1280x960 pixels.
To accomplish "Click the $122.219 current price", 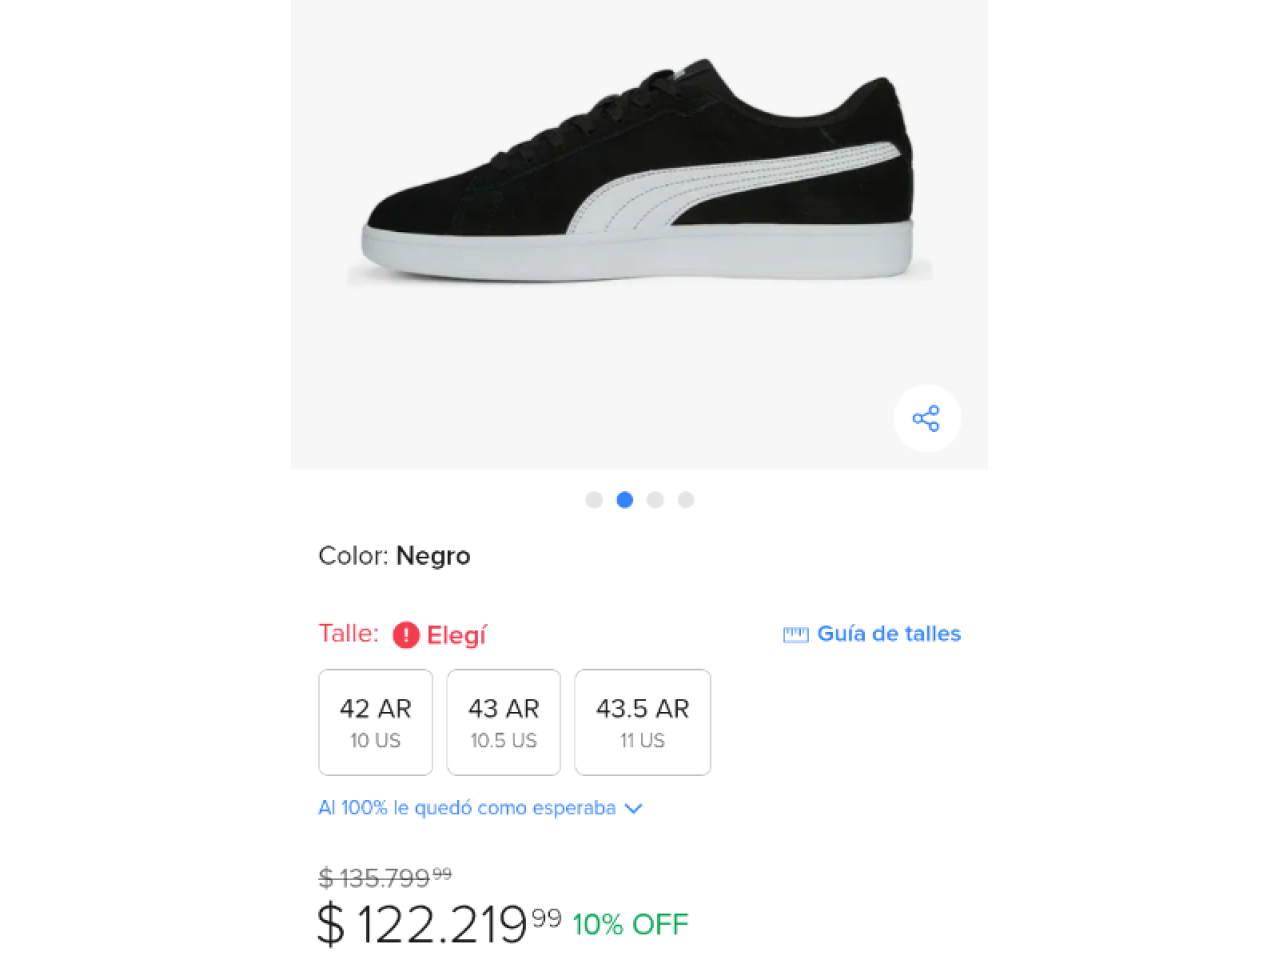I will [438, 923].
